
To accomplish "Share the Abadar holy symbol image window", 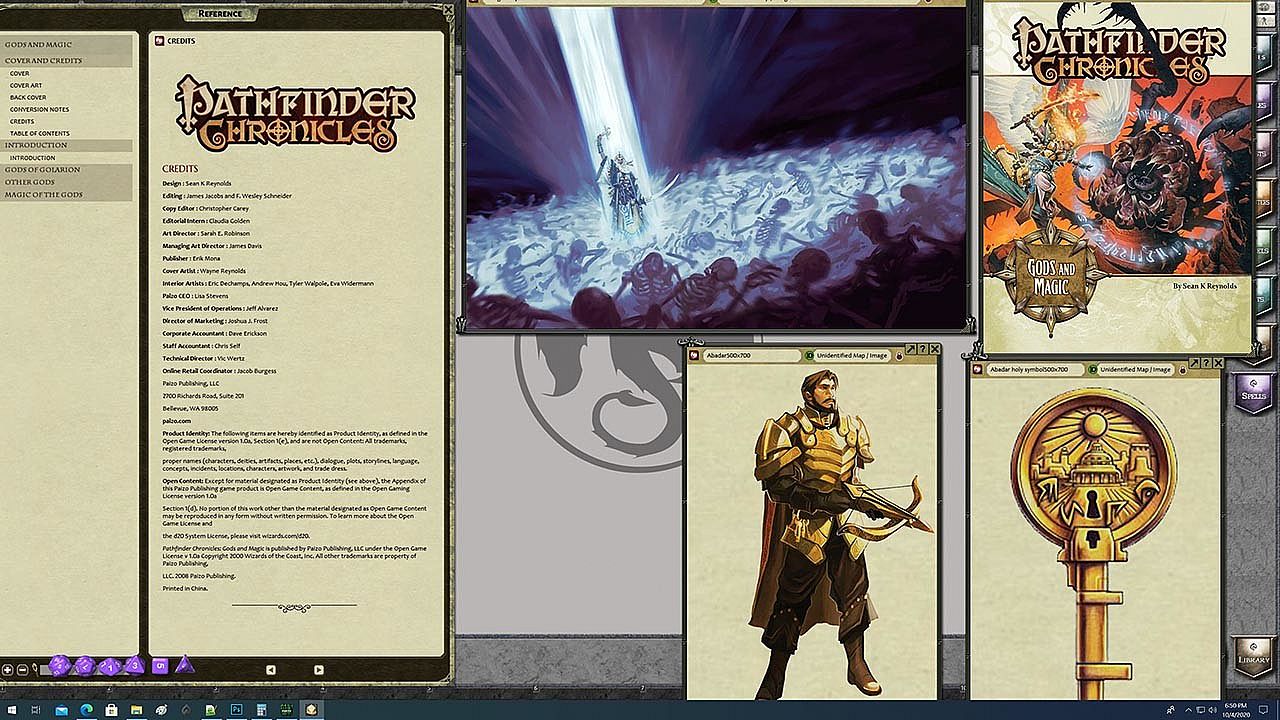I will [x=1194, y=362].
